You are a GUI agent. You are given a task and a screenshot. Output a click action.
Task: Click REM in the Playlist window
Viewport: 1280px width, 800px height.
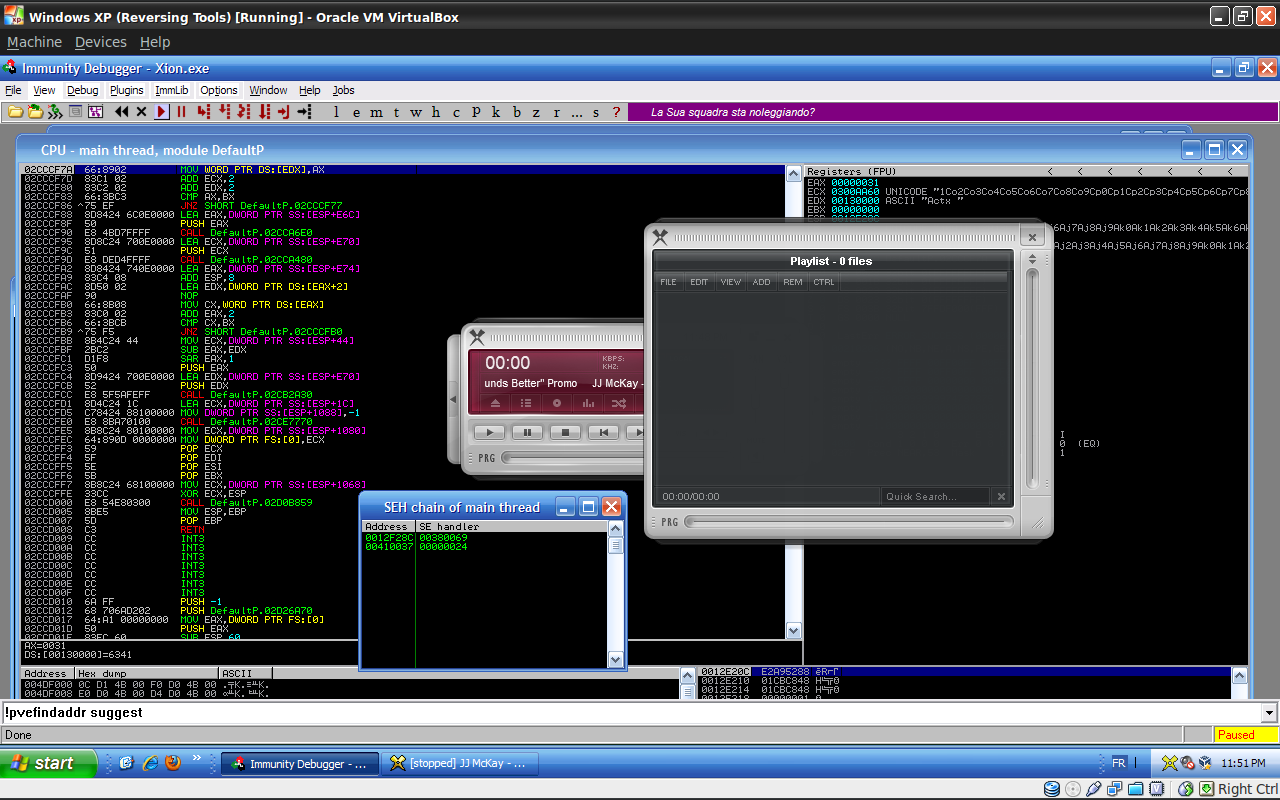pos(793,282)
